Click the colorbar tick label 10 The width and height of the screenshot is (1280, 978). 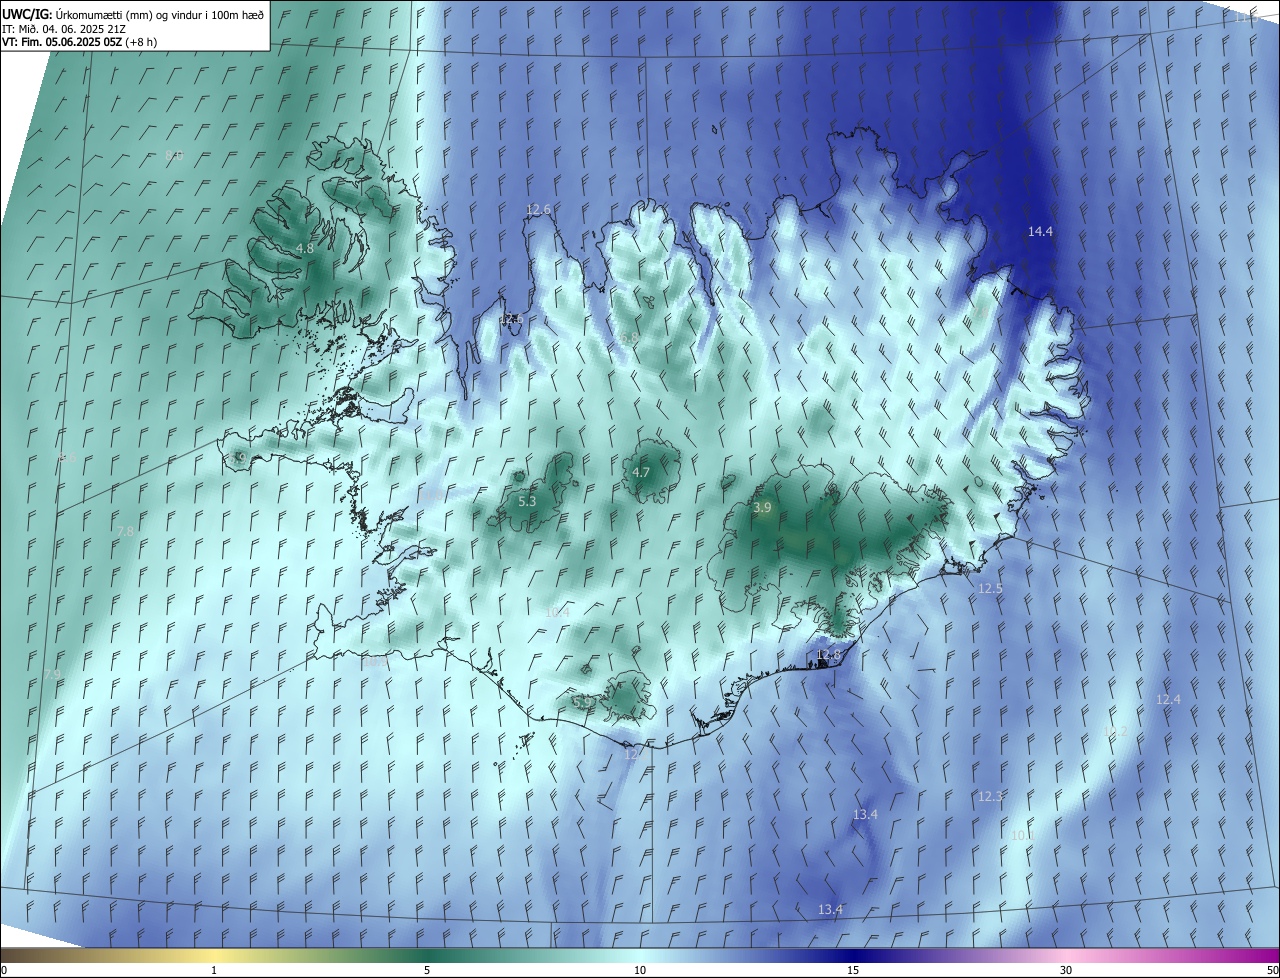[x=640, y=970]
